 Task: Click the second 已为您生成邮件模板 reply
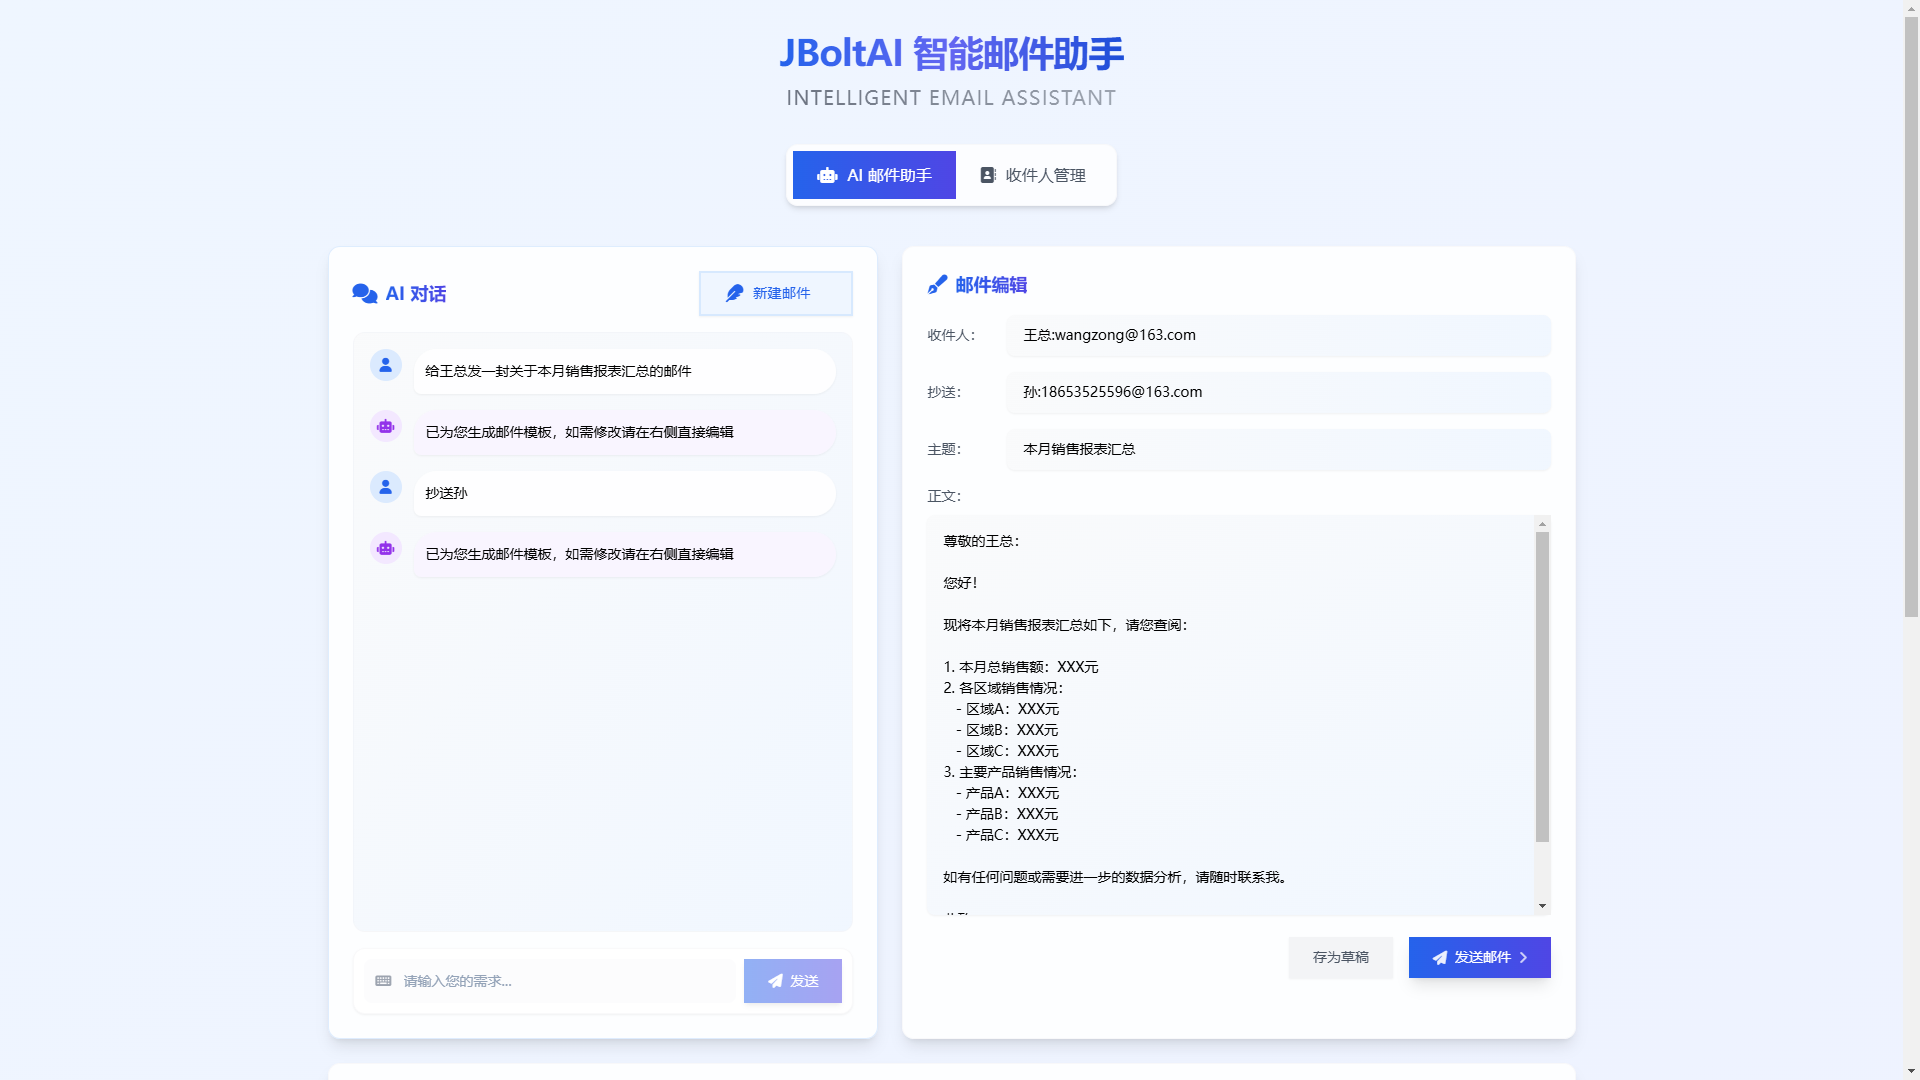(x=625, y=554)
